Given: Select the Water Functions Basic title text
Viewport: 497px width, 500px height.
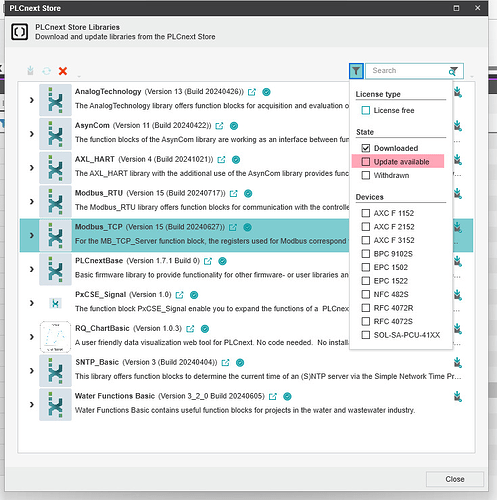Looking at the screenshot, I should tap(115, 396).
